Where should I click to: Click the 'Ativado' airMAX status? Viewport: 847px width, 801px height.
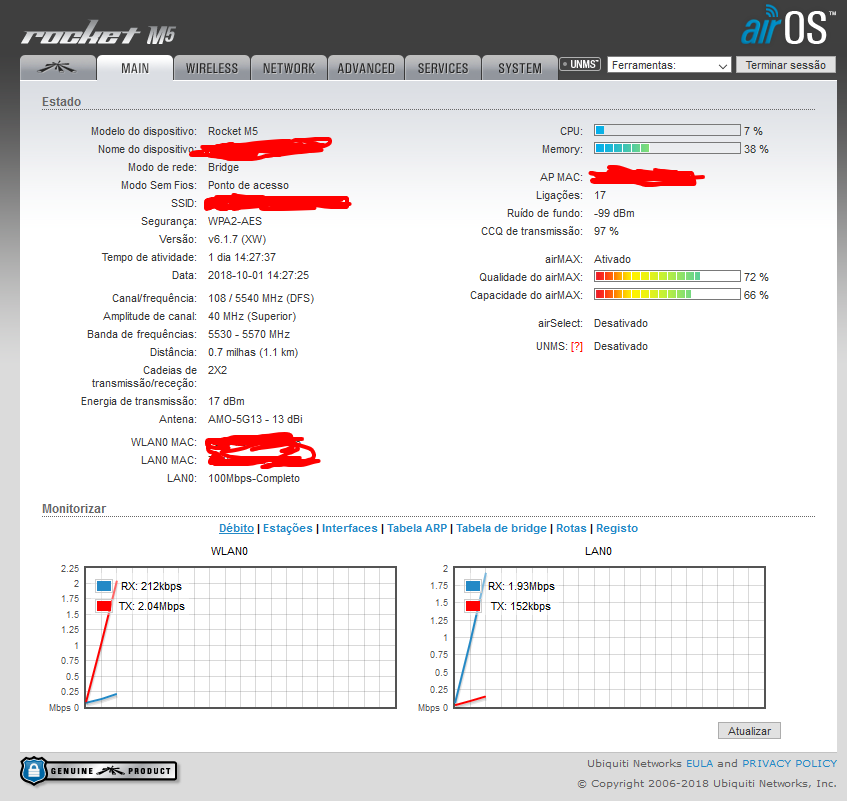click(613, 259)
